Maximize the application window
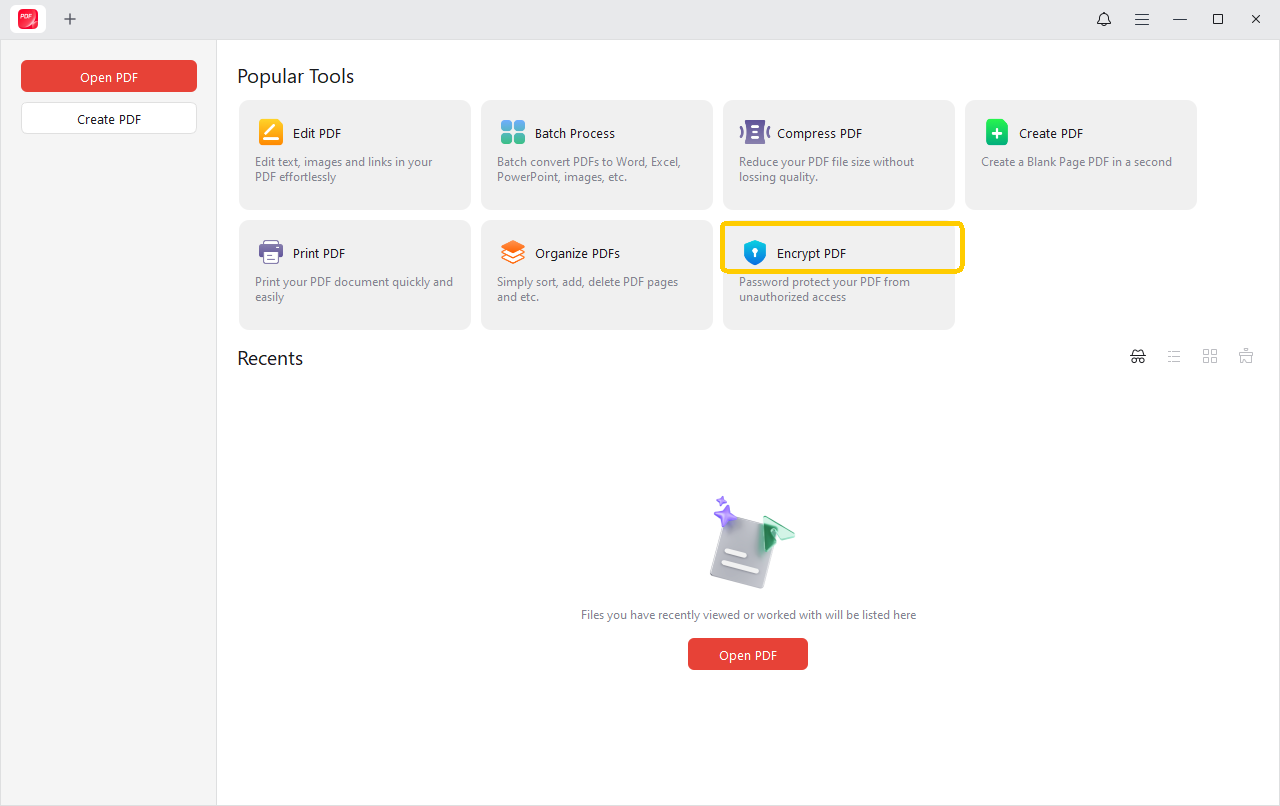The height and width of the screenshot is (806, 1280). click(x=1218, y=19)
